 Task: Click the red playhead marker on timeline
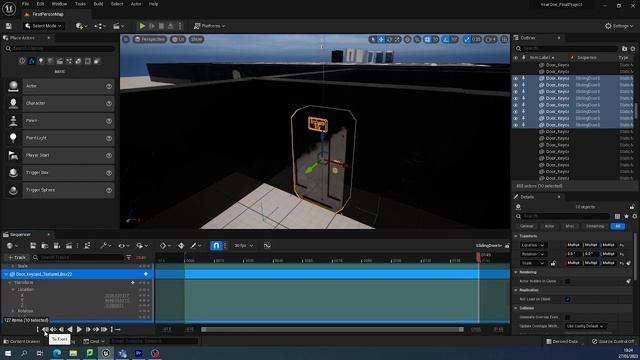tap(478, 257)
